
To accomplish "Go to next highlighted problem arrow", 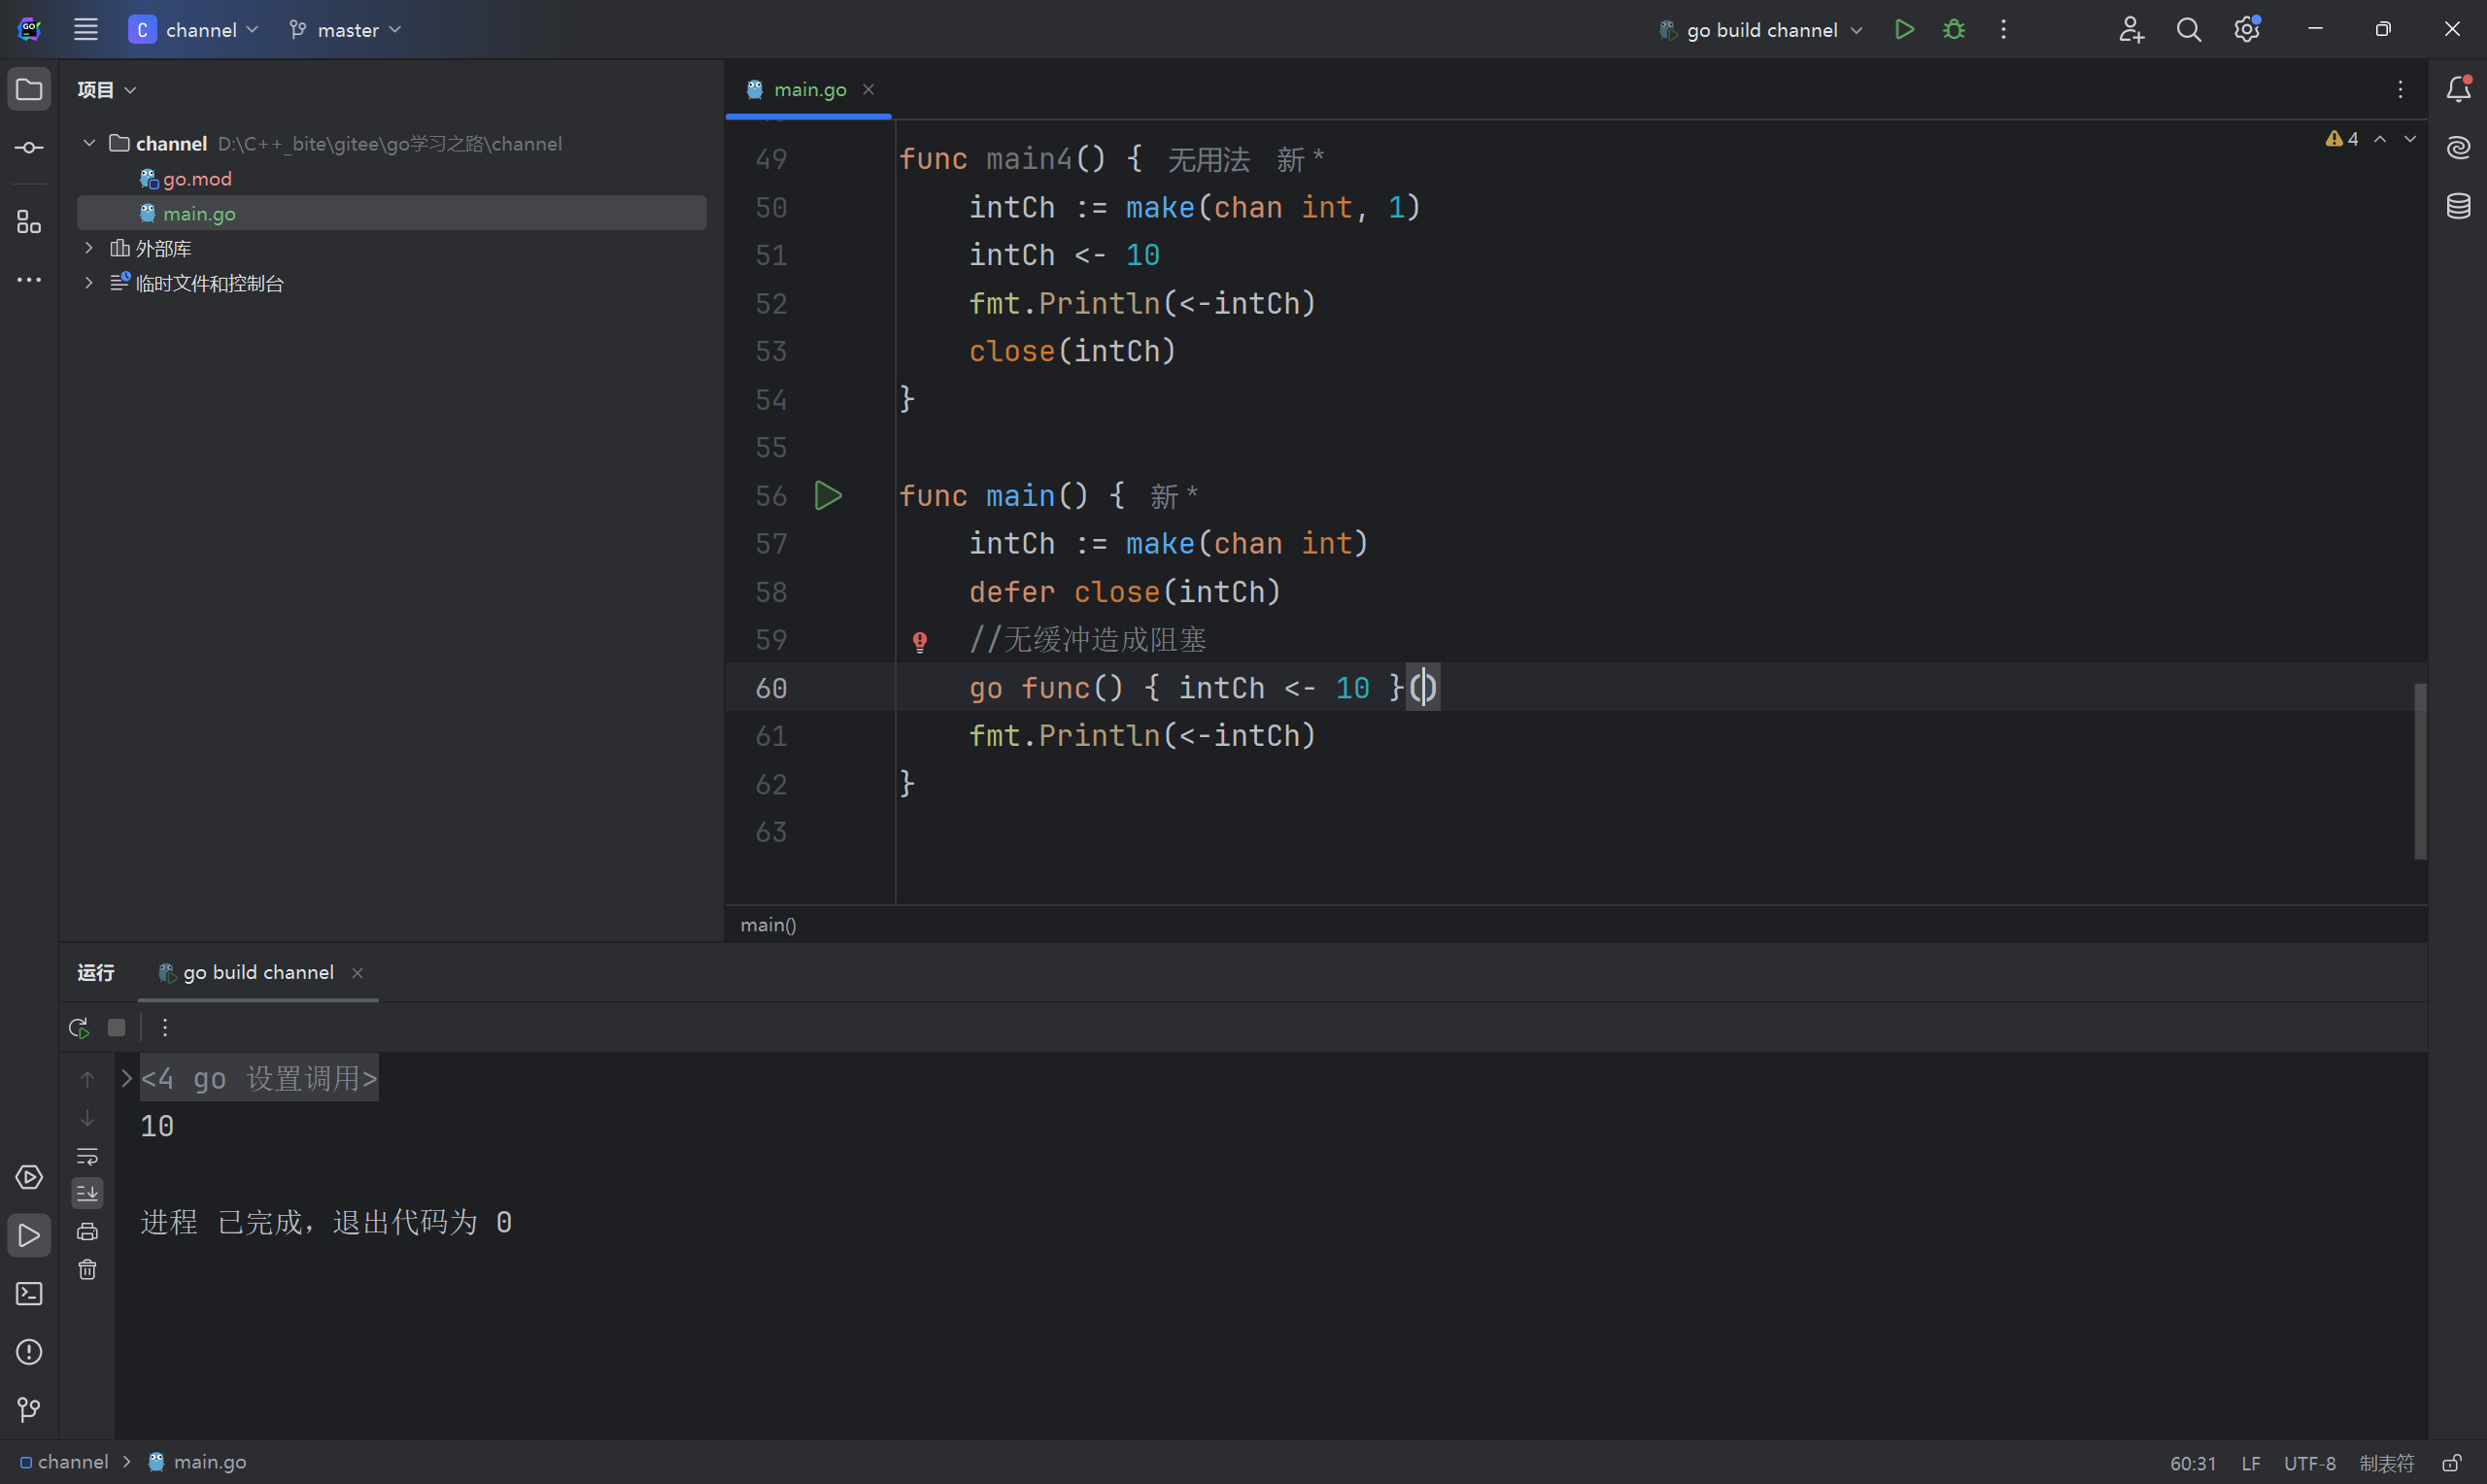I will coord(2409,139).
